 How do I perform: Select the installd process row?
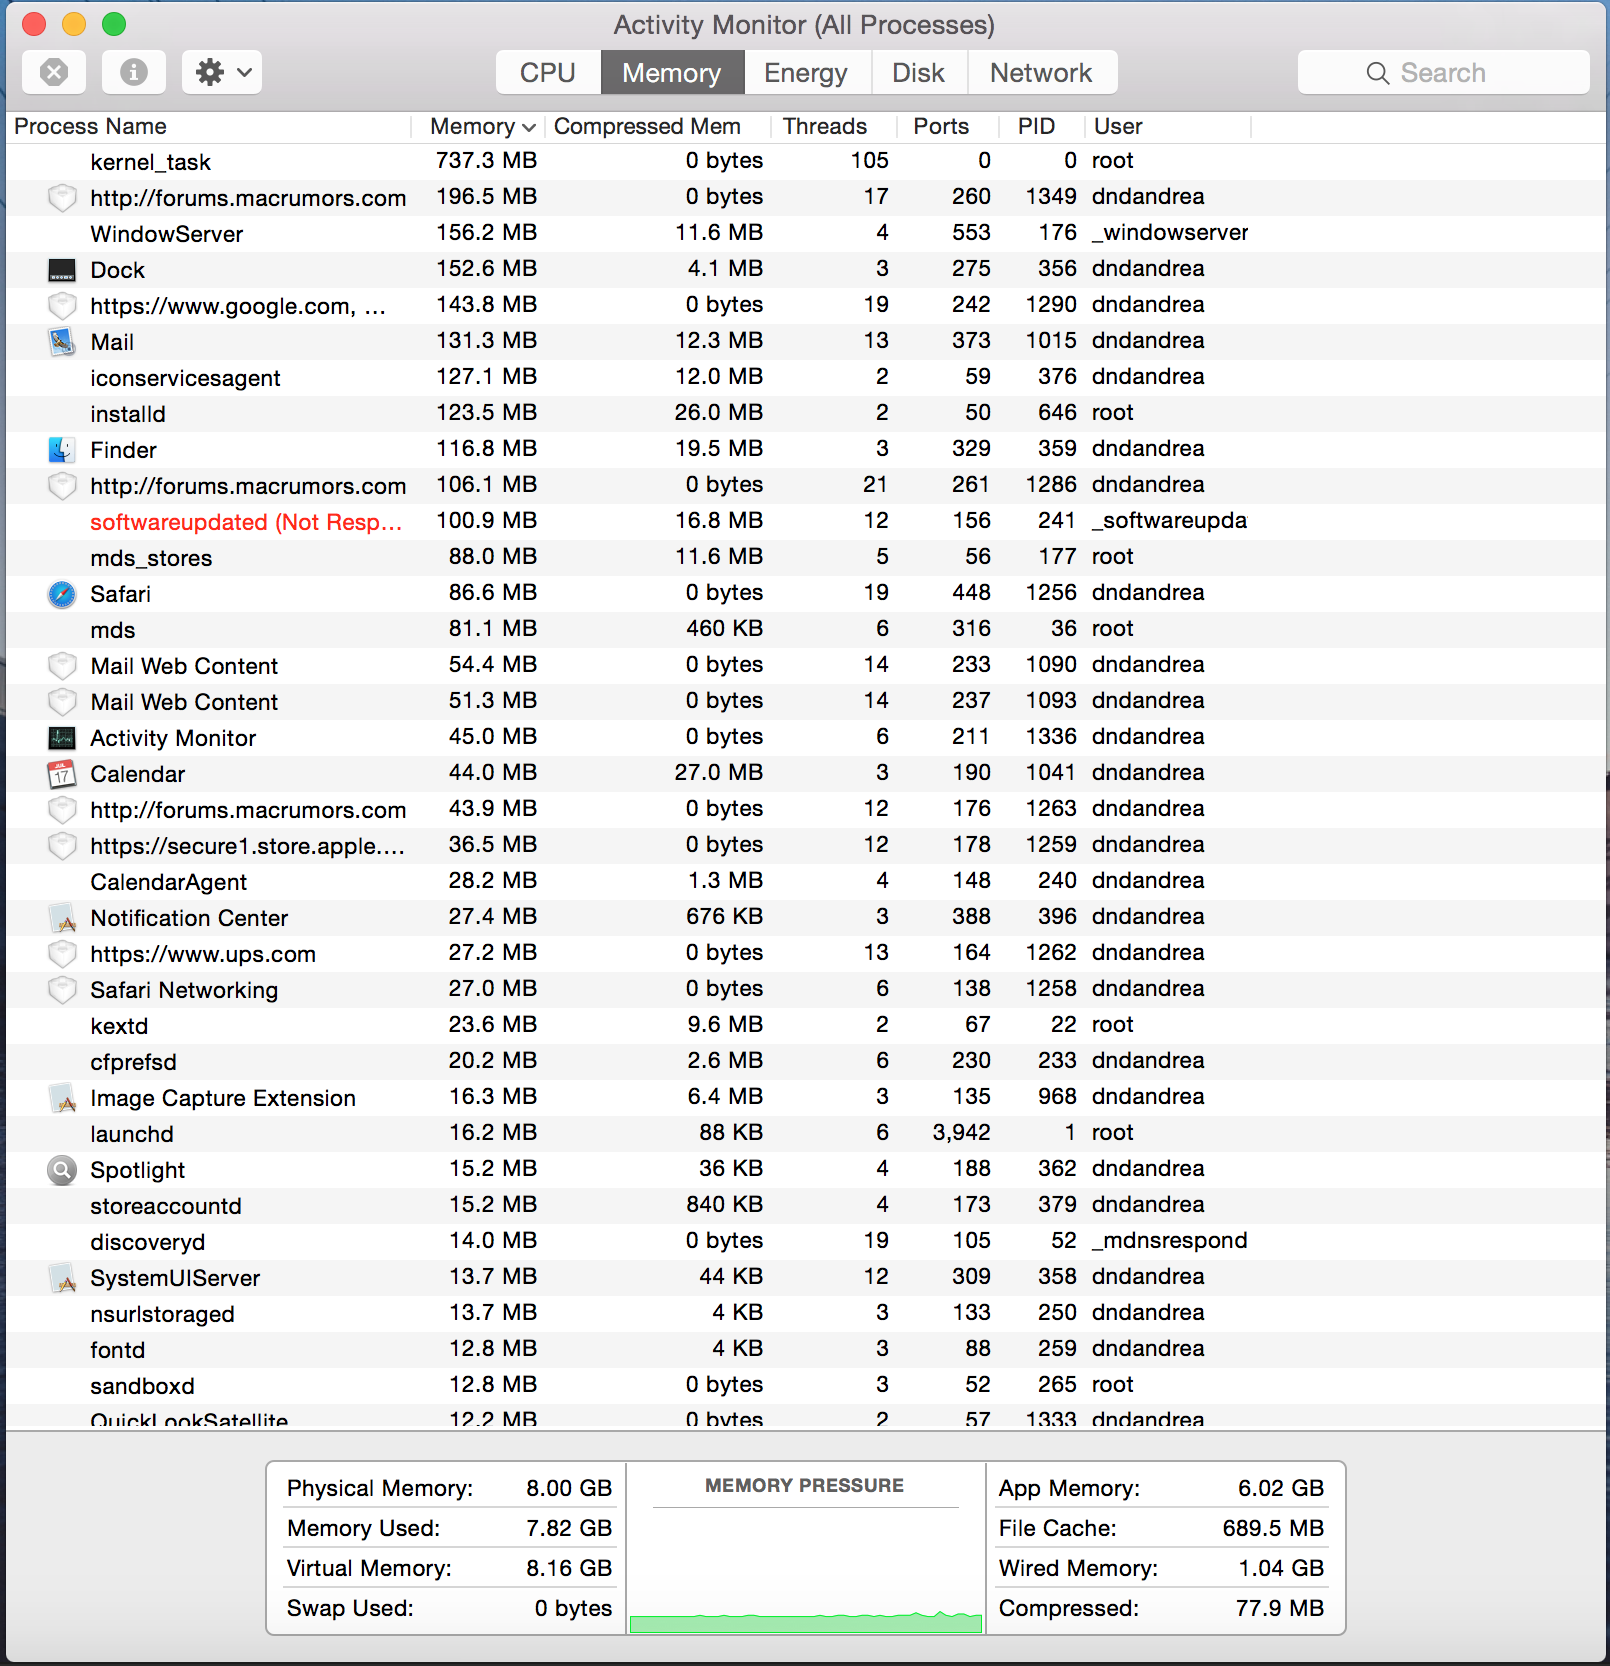click(x=805, y=414)
